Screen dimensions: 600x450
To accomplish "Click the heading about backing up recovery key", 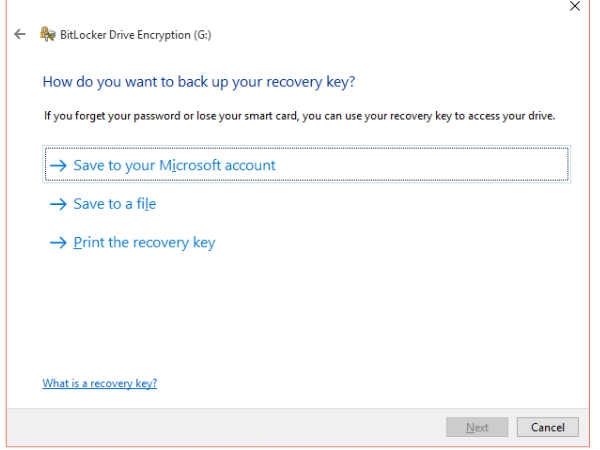I will pyautogui.click(x=199, y=82).
